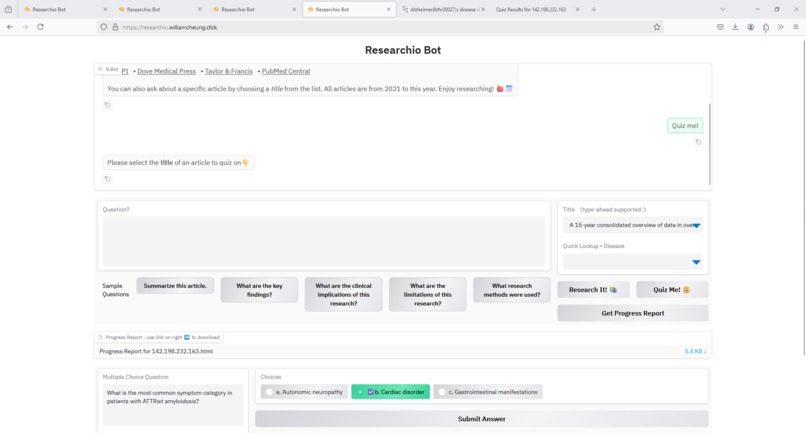Screen dimensions: 806x433
Task: Open the Pocket save icon
Action: click(720, 27)
